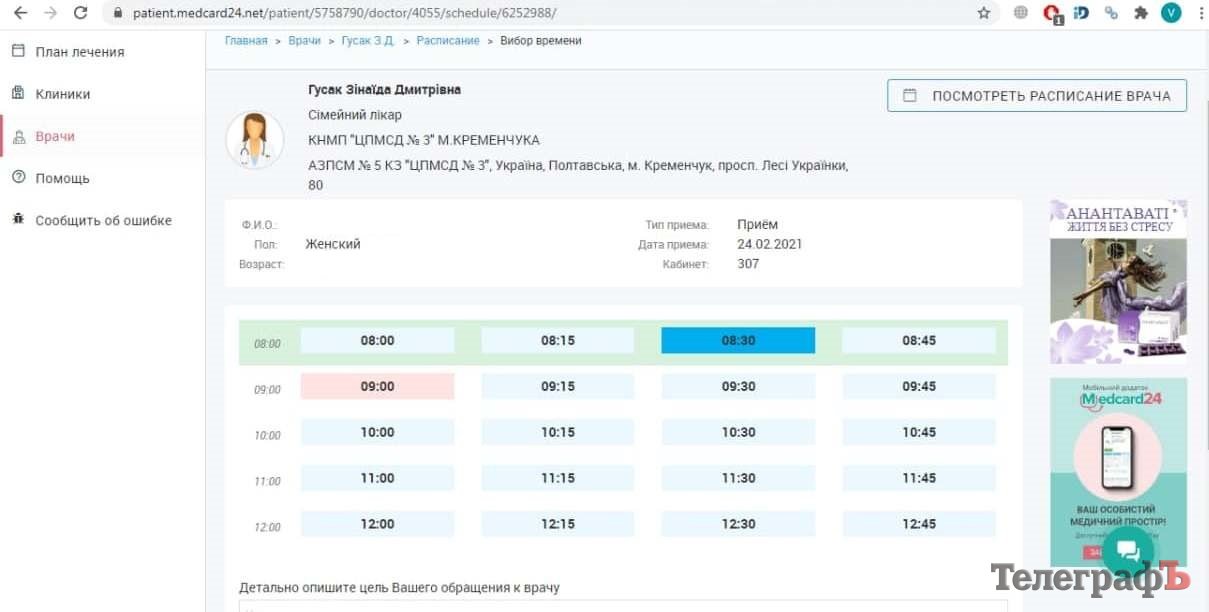The image size is (1209, 612).
Task: Click the browser reload page icon
Action: tap(81, 13)
